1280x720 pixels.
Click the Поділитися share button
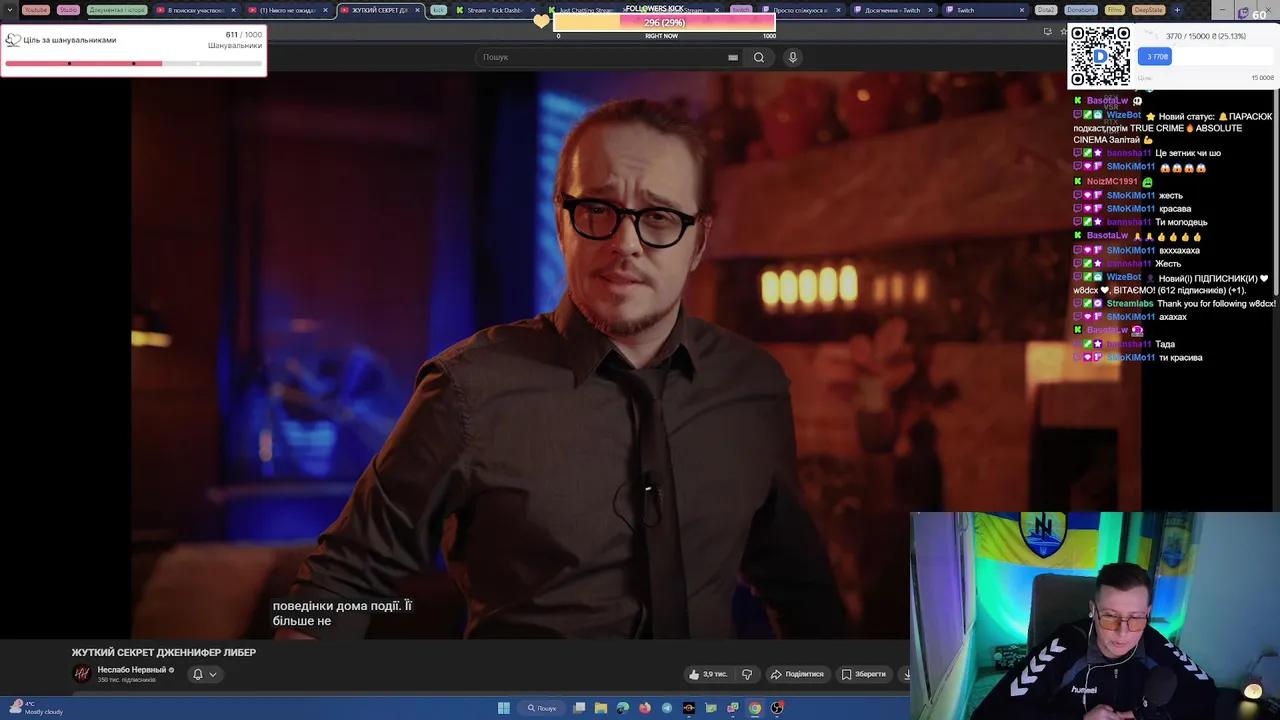coord(797,674)
